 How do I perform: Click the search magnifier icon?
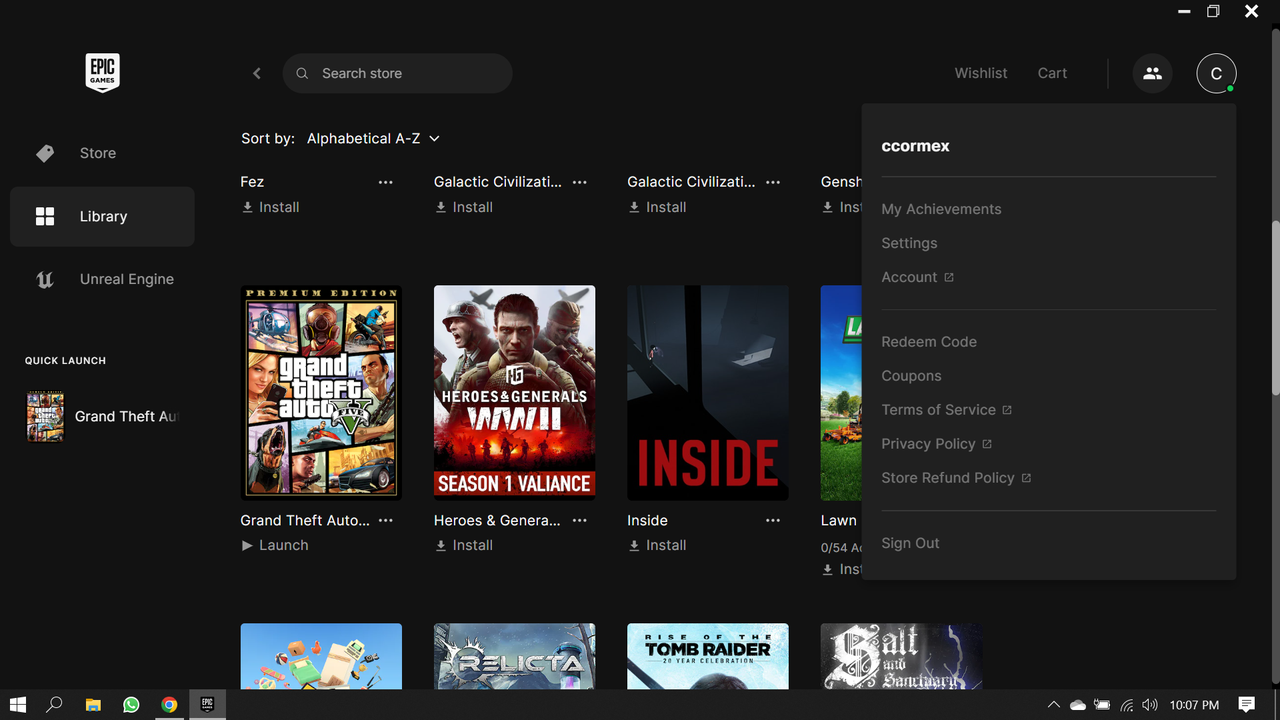pos(302,74)
